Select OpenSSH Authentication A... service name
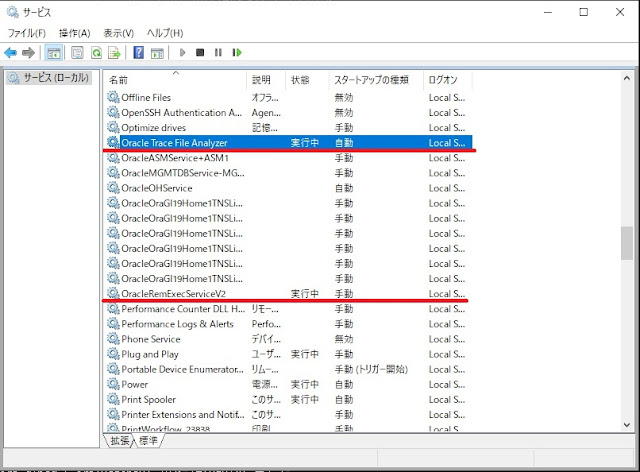Image resolution: width=640 pixels, height=472 pixels. click(182, 113)
